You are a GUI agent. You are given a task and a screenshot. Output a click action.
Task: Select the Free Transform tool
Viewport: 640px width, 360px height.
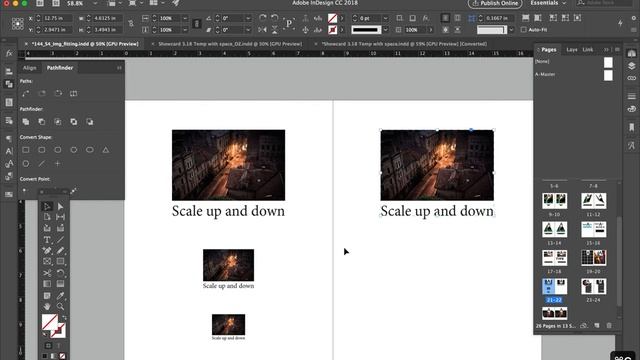tap(60, 273)
